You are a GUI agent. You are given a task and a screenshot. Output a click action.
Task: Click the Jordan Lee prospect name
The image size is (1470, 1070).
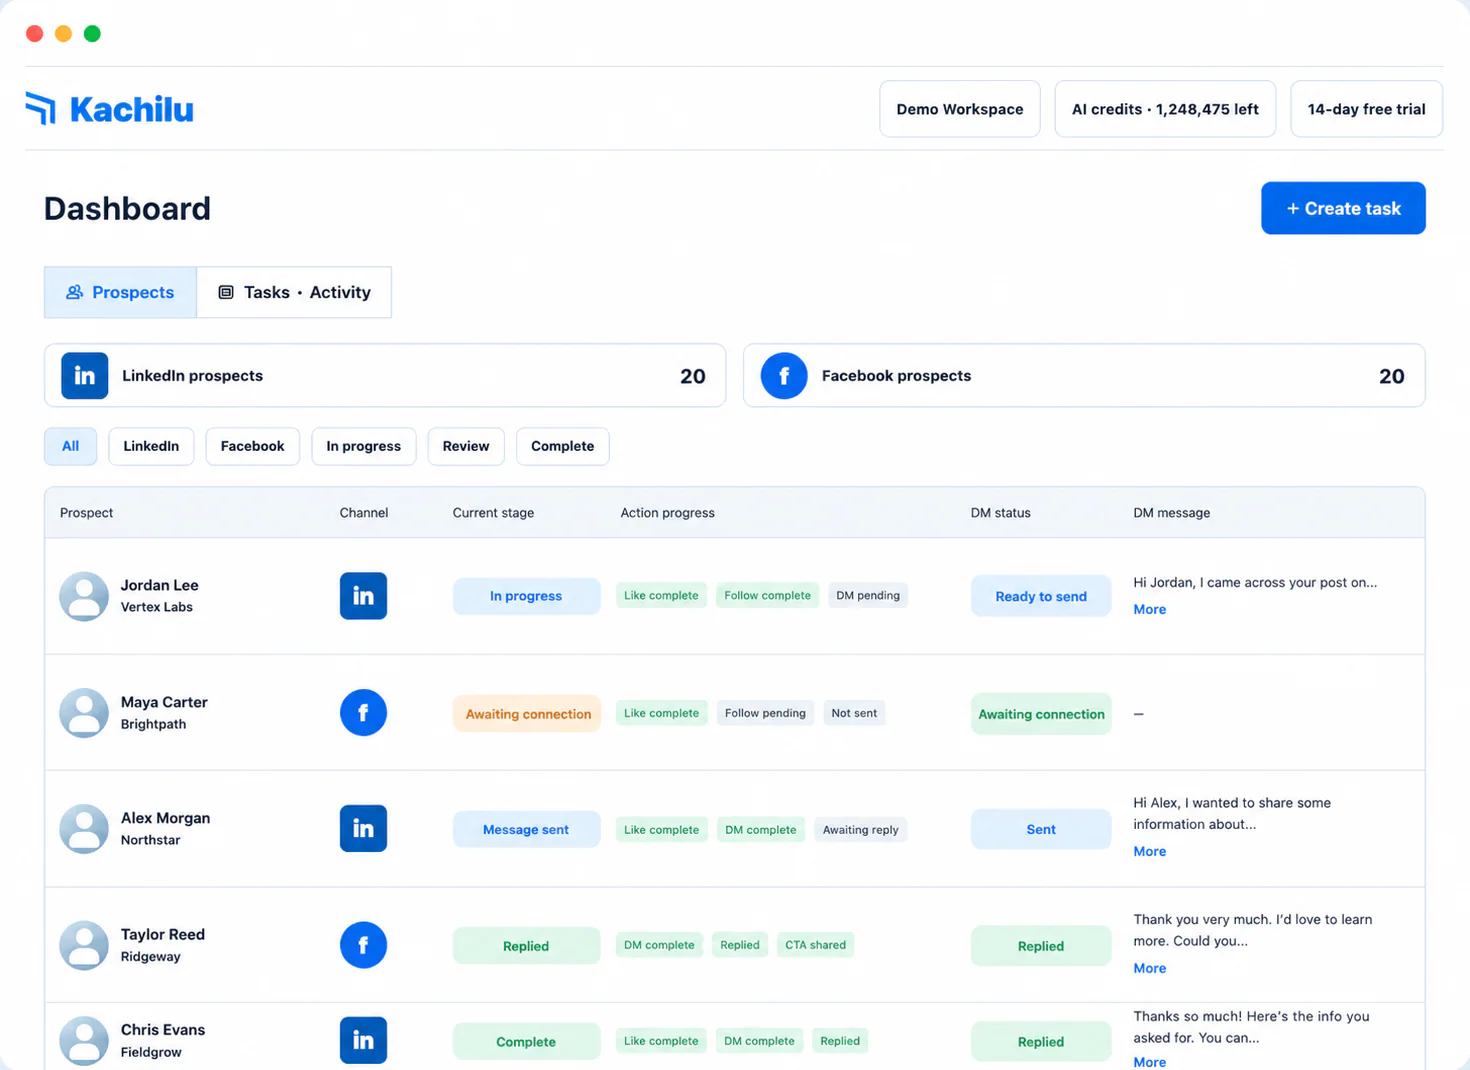point(159,585)
